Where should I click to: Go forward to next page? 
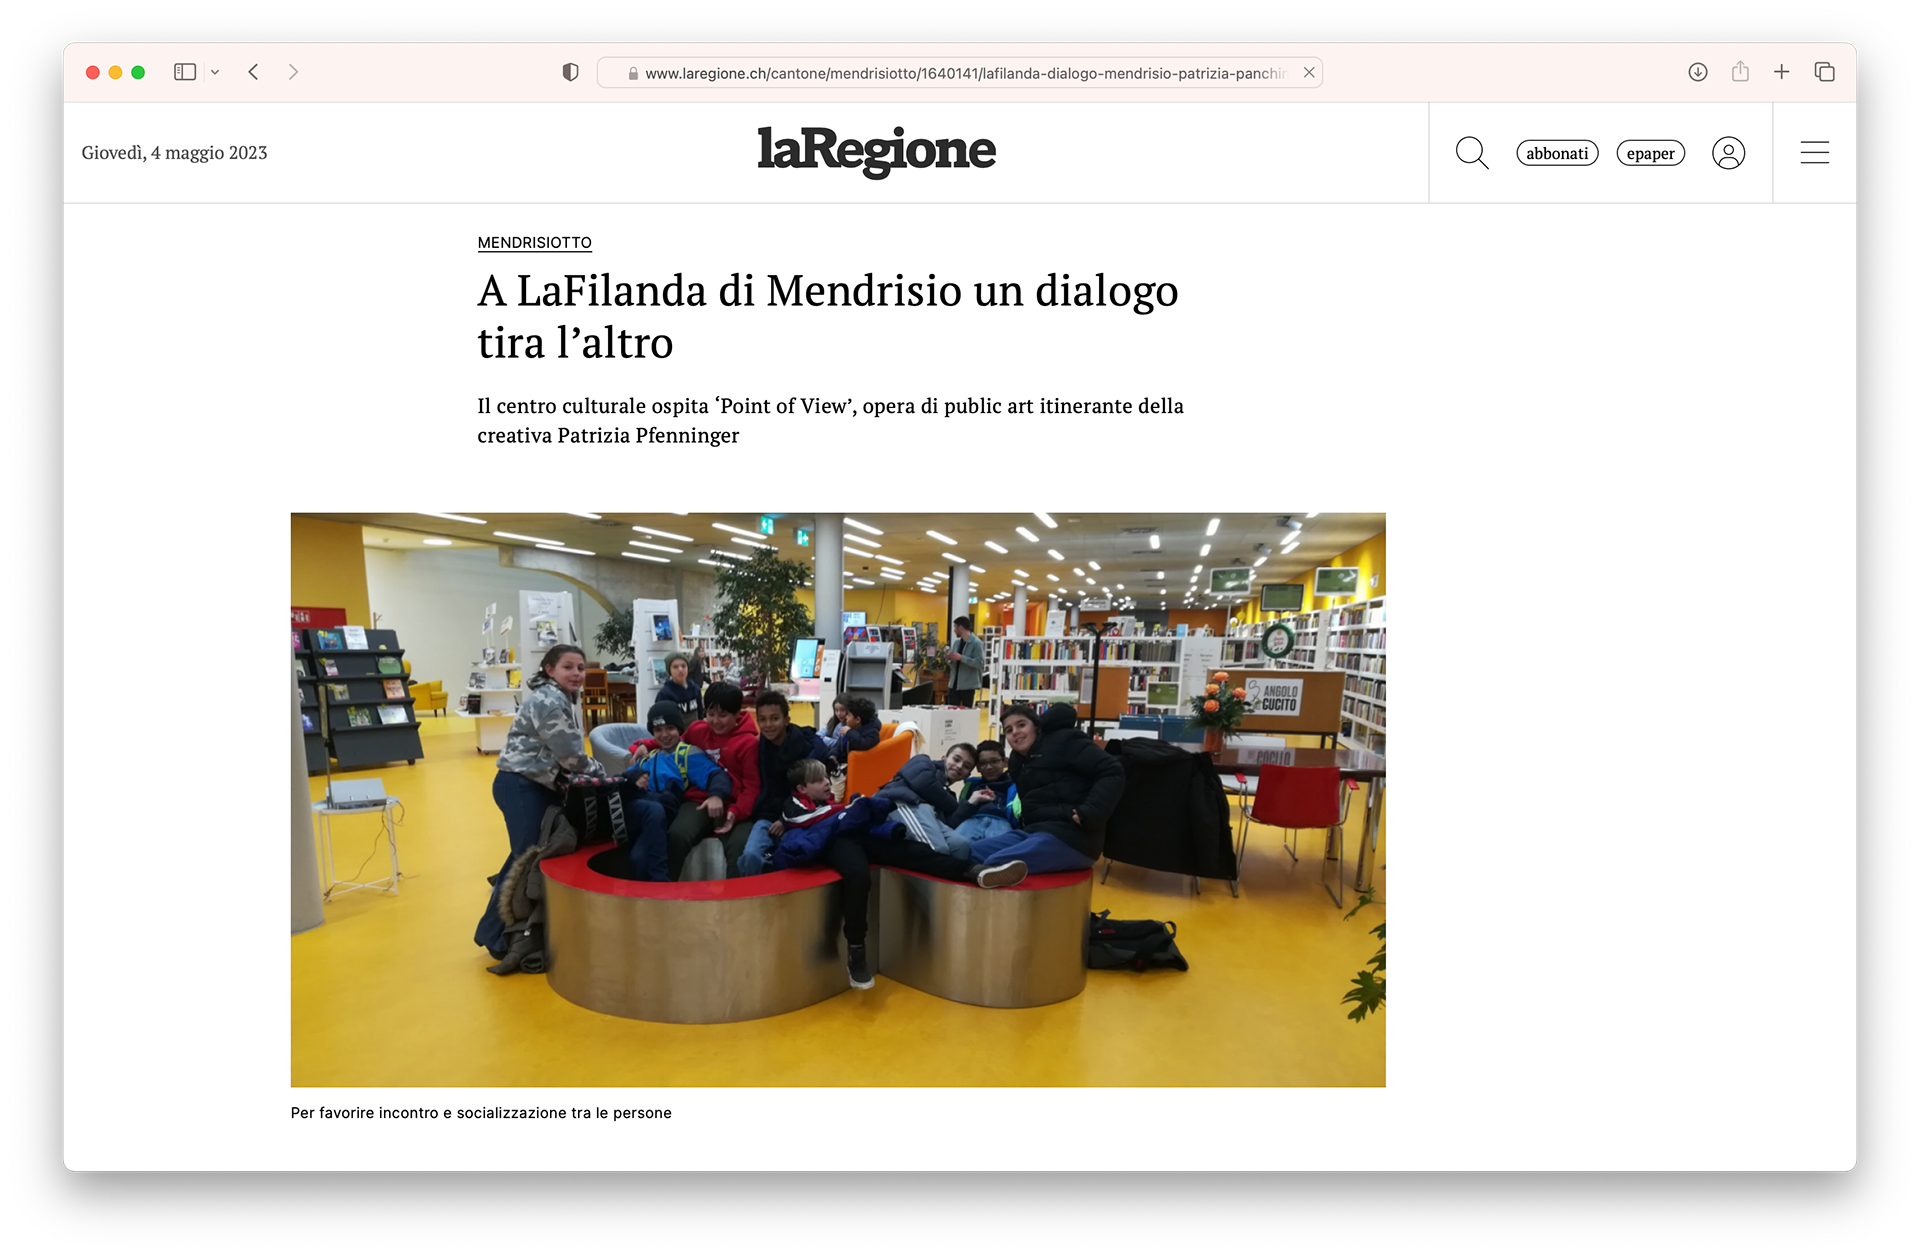tap(293, 72)
